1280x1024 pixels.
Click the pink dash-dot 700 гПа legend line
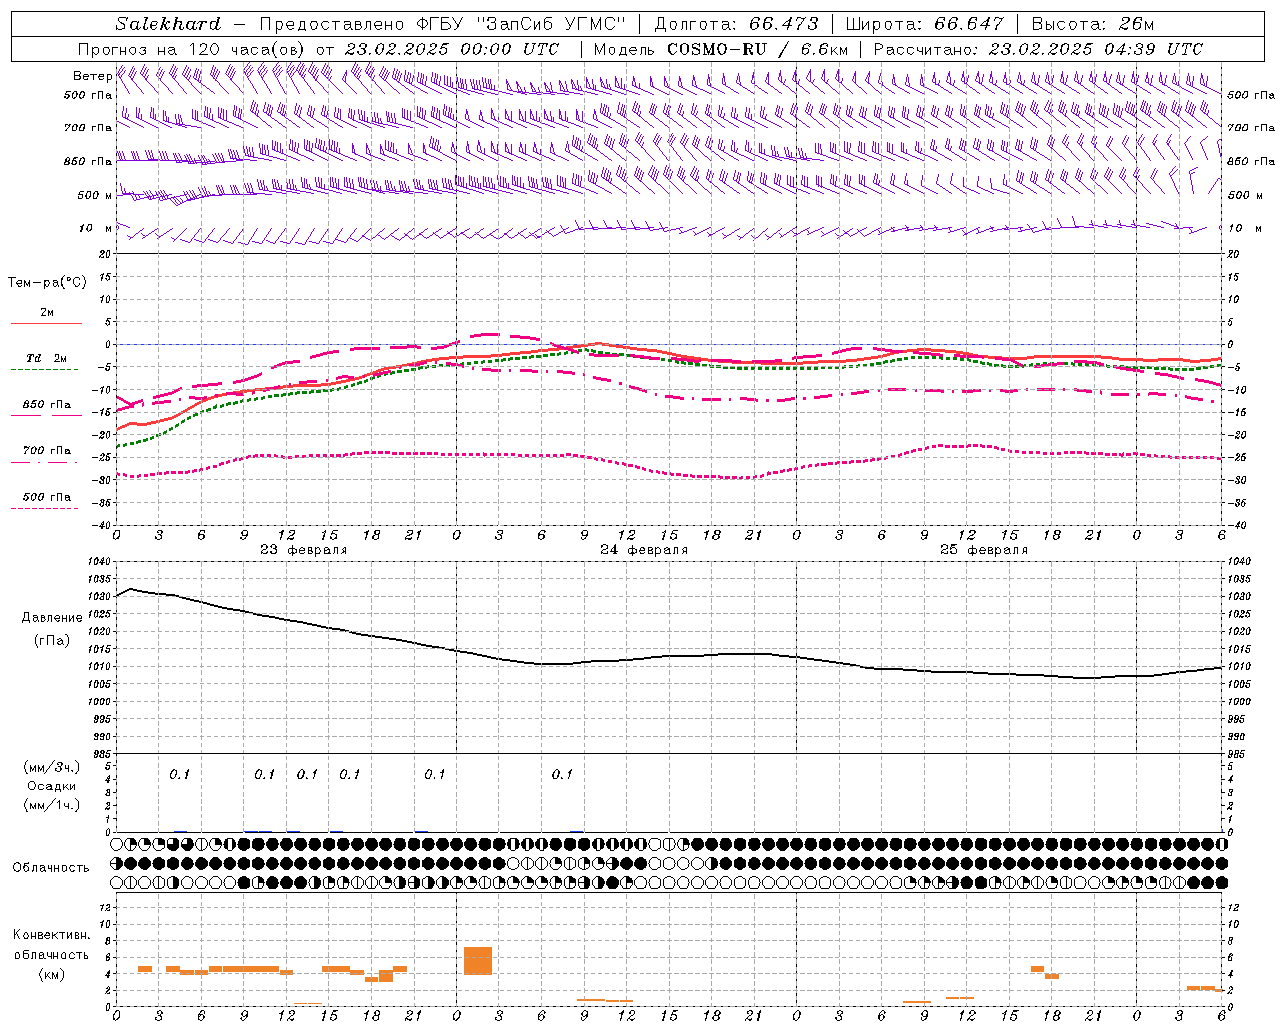(44, 462)
